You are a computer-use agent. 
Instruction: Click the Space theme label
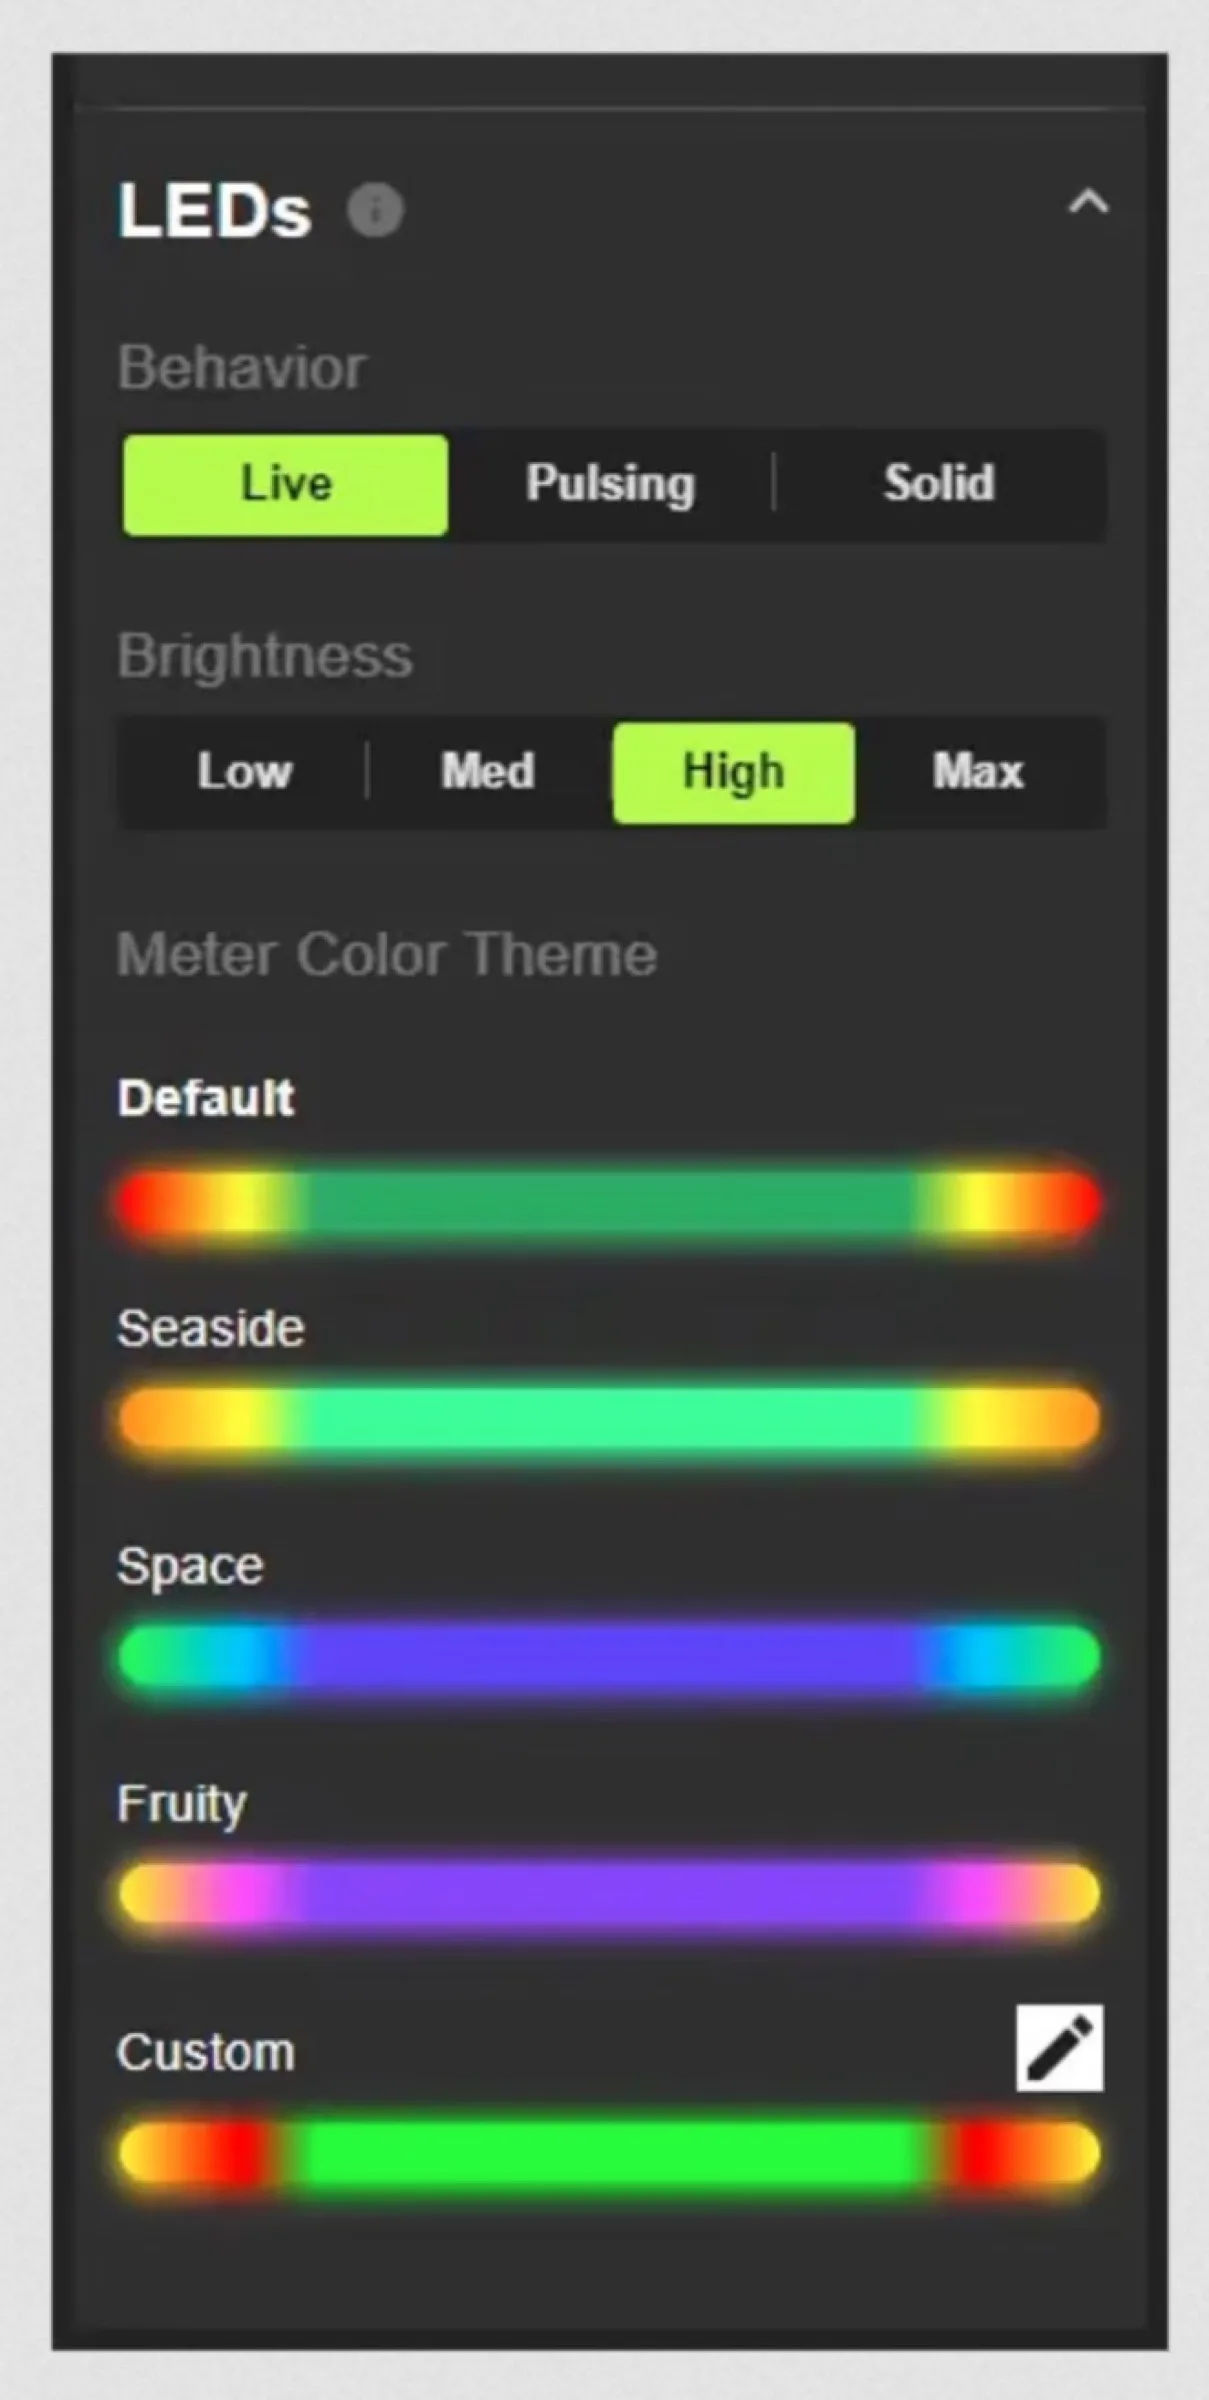click(190, 1566)
